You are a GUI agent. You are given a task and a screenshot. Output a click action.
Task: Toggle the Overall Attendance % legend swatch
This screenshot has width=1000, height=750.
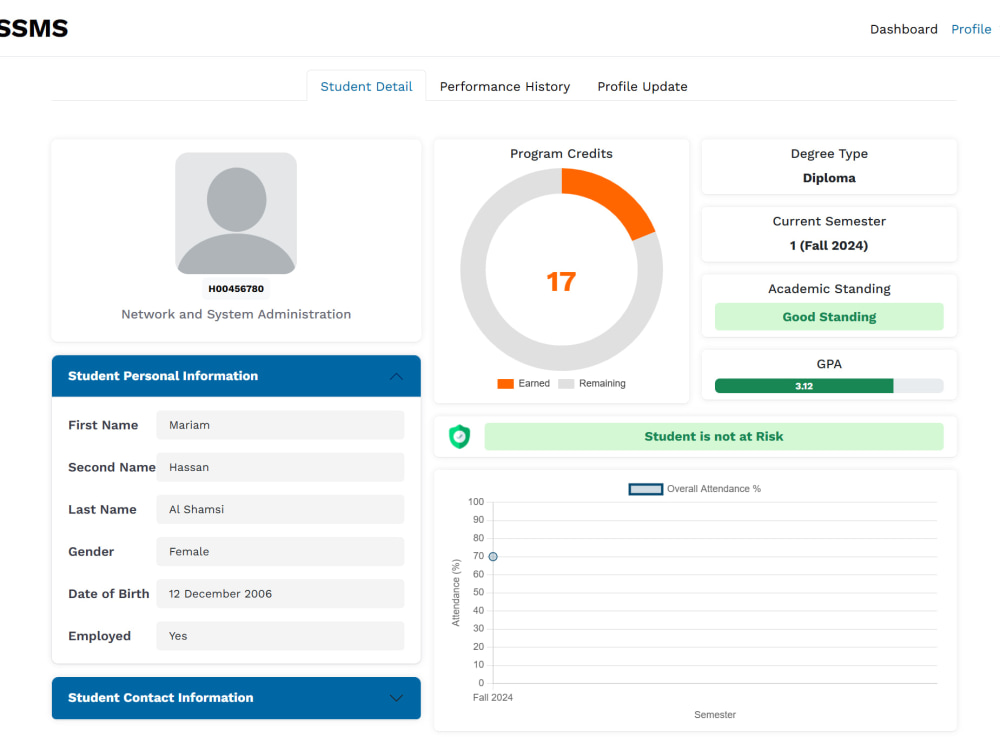pos(645,489)
